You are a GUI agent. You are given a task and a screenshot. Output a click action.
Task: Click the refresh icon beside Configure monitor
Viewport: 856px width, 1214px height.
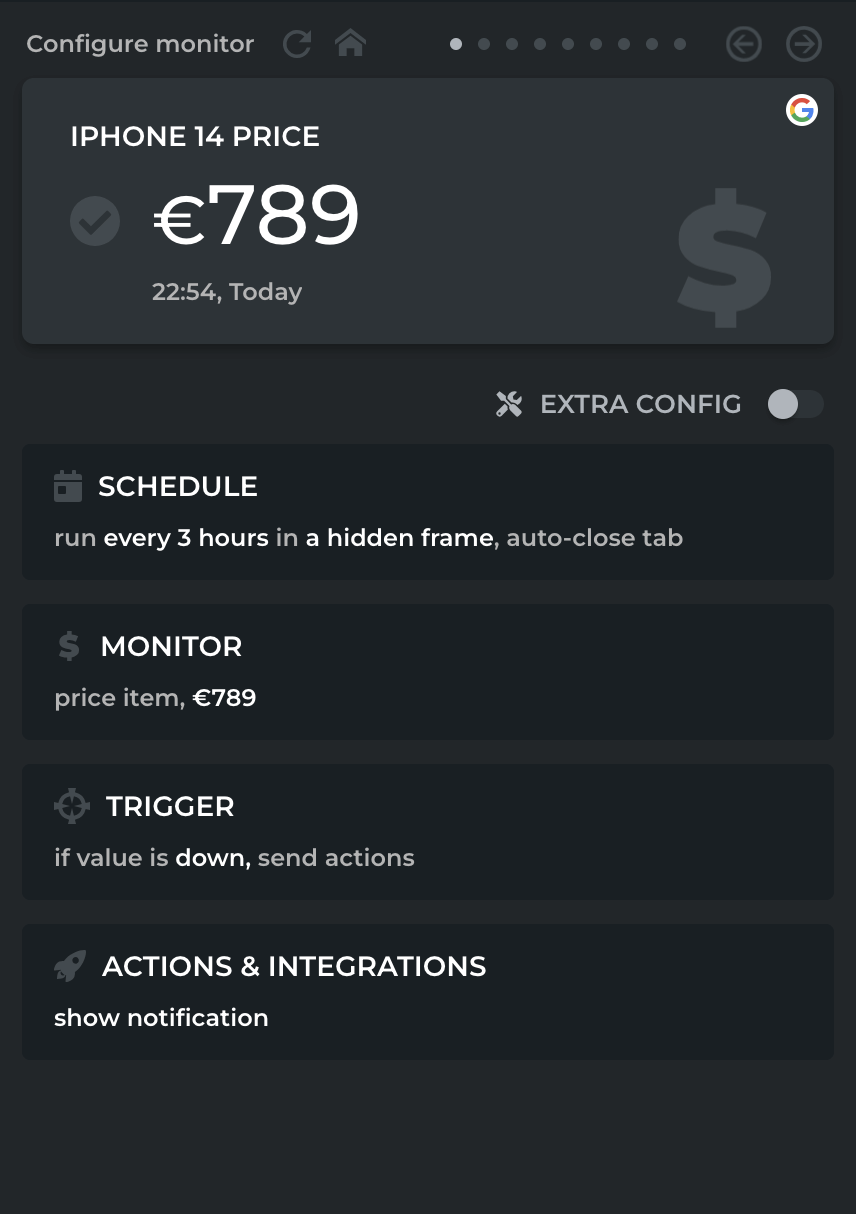pyautogui.click(x=297, y=44)
